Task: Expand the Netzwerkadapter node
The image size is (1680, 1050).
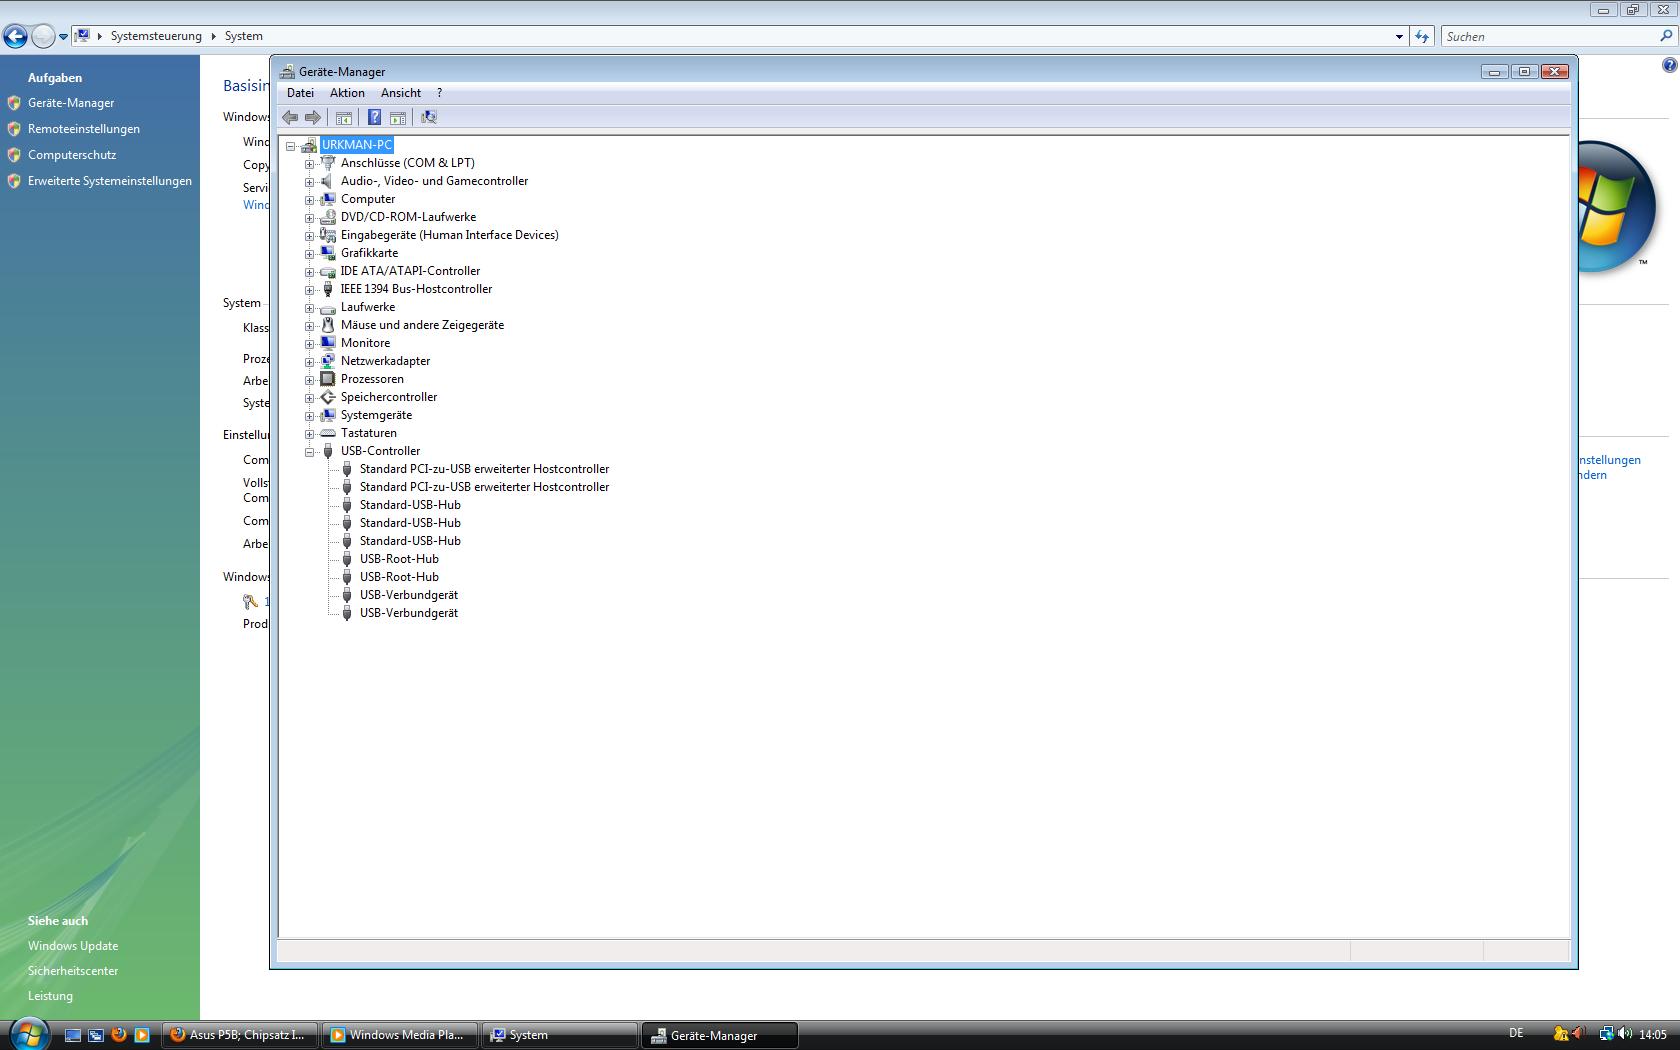Action: (310, 362)
